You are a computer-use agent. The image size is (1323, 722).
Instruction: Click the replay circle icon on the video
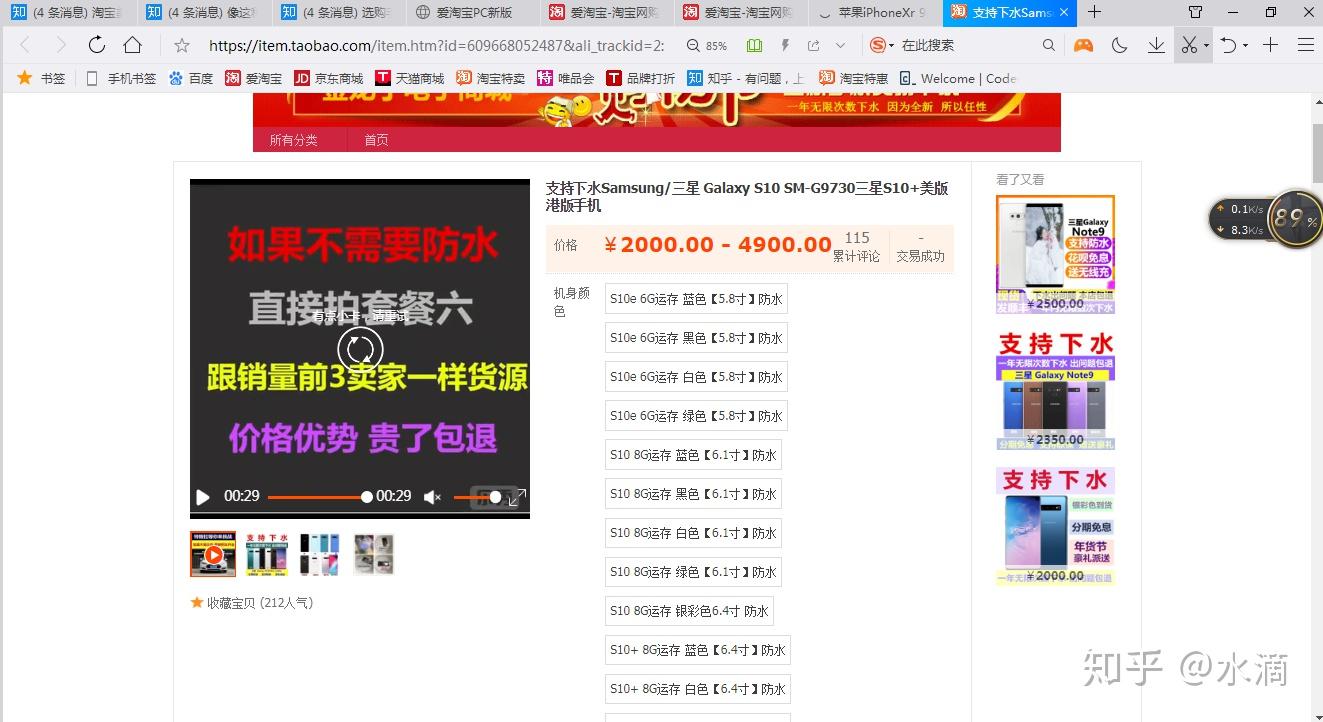360,348
